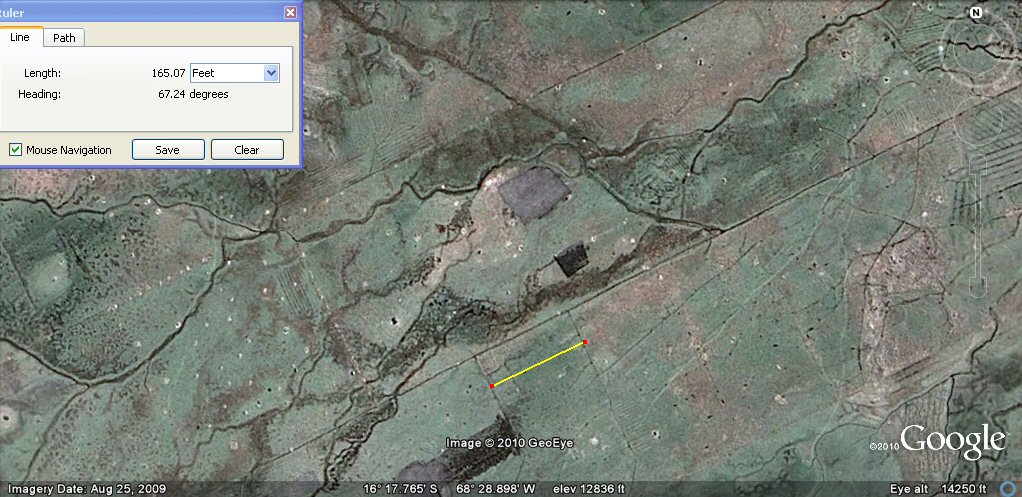Select the Line tab
The image size is (1022, 497).
pos(21,38)
